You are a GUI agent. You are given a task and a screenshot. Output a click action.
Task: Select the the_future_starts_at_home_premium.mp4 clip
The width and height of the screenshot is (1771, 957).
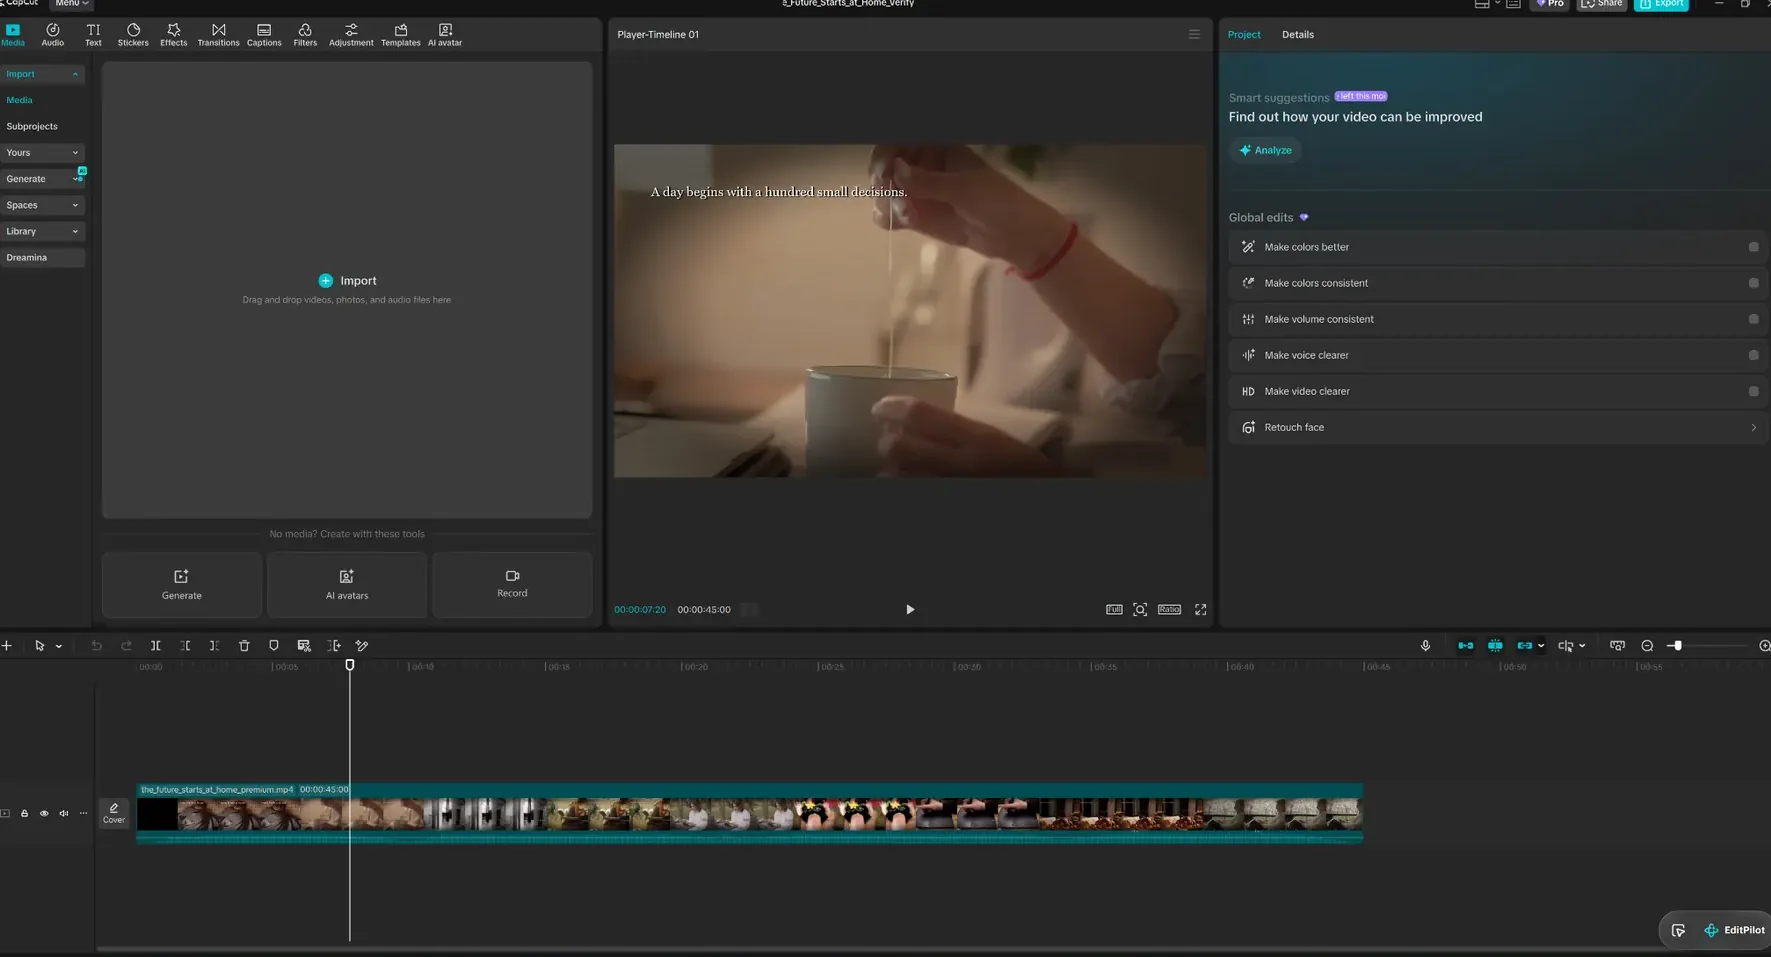750,813
